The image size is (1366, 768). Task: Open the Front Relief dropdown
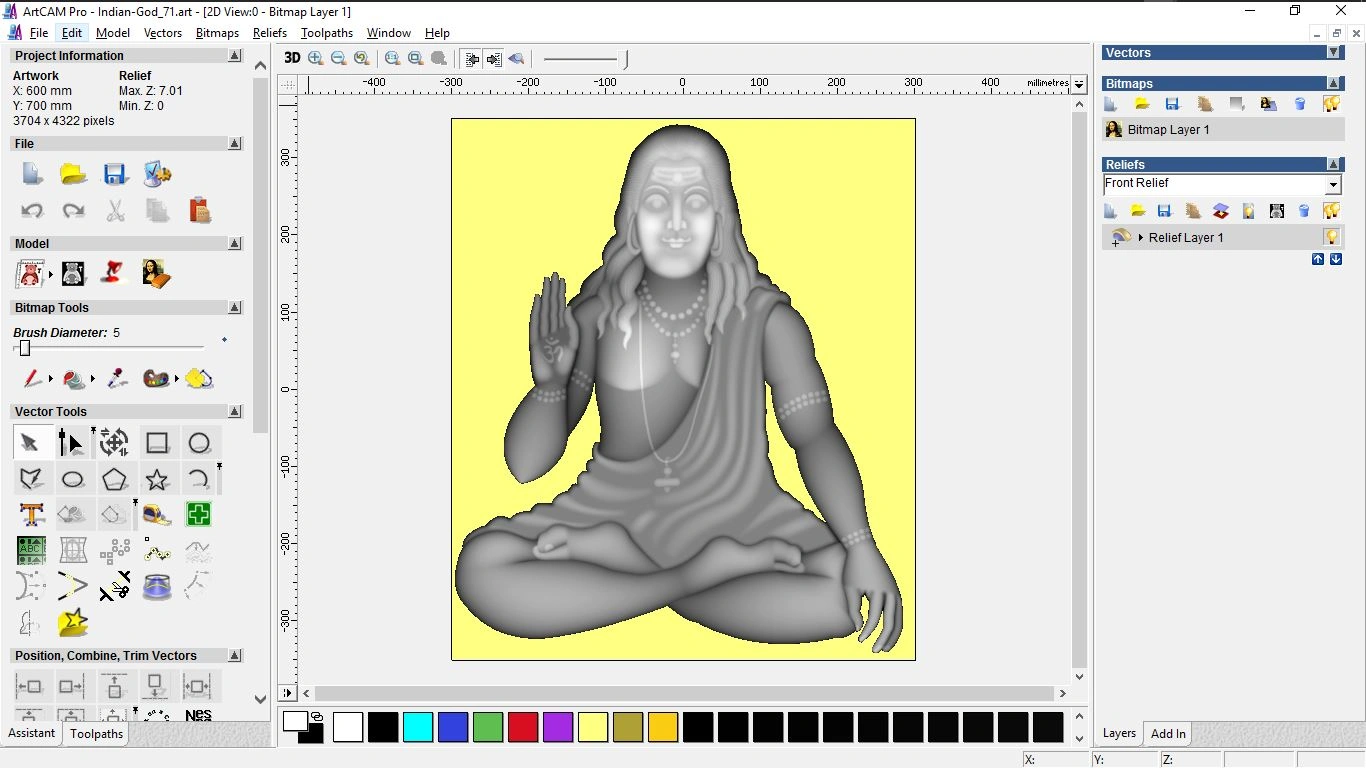(1333, 184)
